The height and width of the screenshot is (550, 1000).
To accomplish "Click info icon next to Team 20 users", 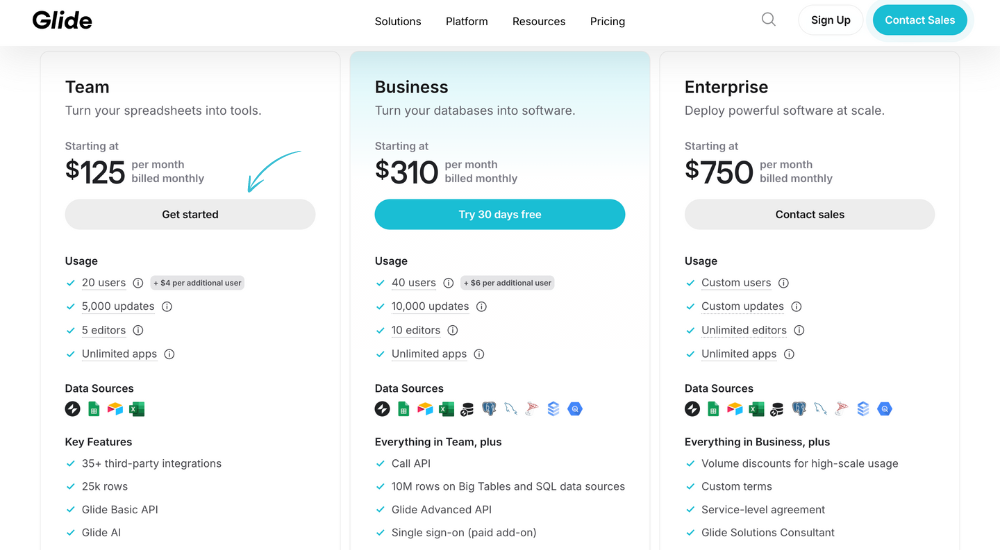I will pos(138,283).
